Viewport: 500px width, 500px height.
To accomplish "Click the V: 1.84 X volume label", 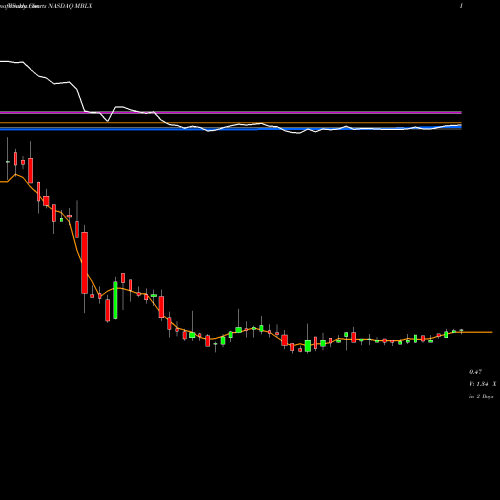I will click(482, 384).
